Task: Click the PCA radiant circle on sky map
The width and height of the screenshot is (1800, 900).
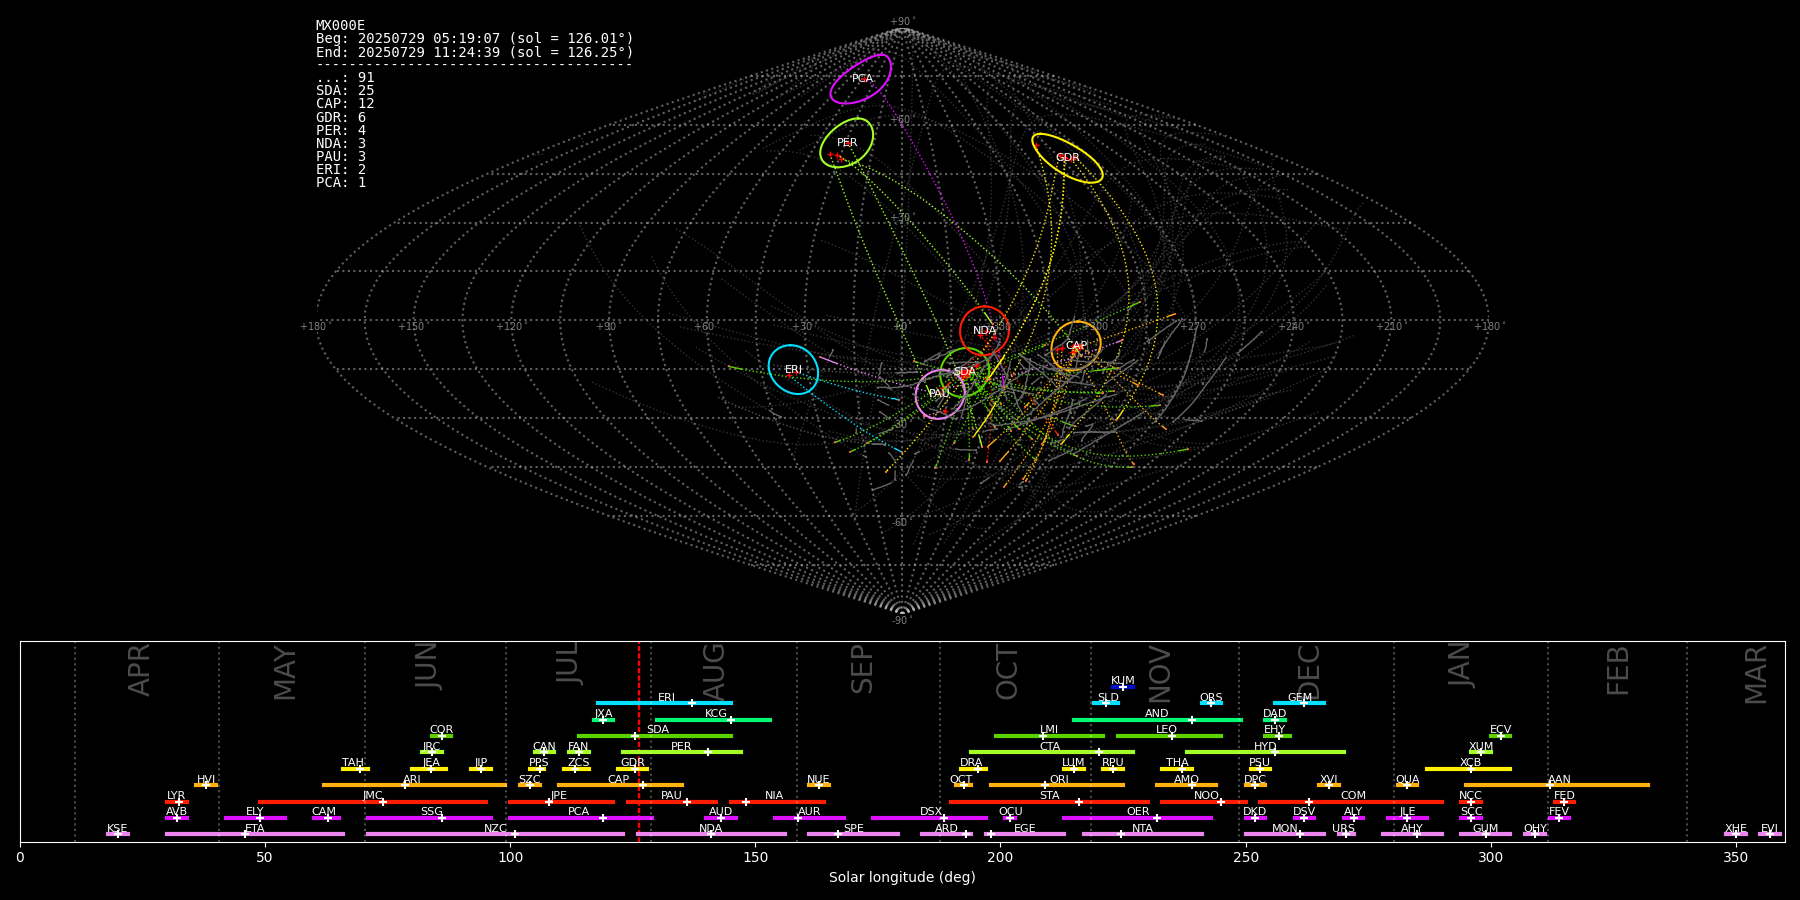Action: click(861, 79)
